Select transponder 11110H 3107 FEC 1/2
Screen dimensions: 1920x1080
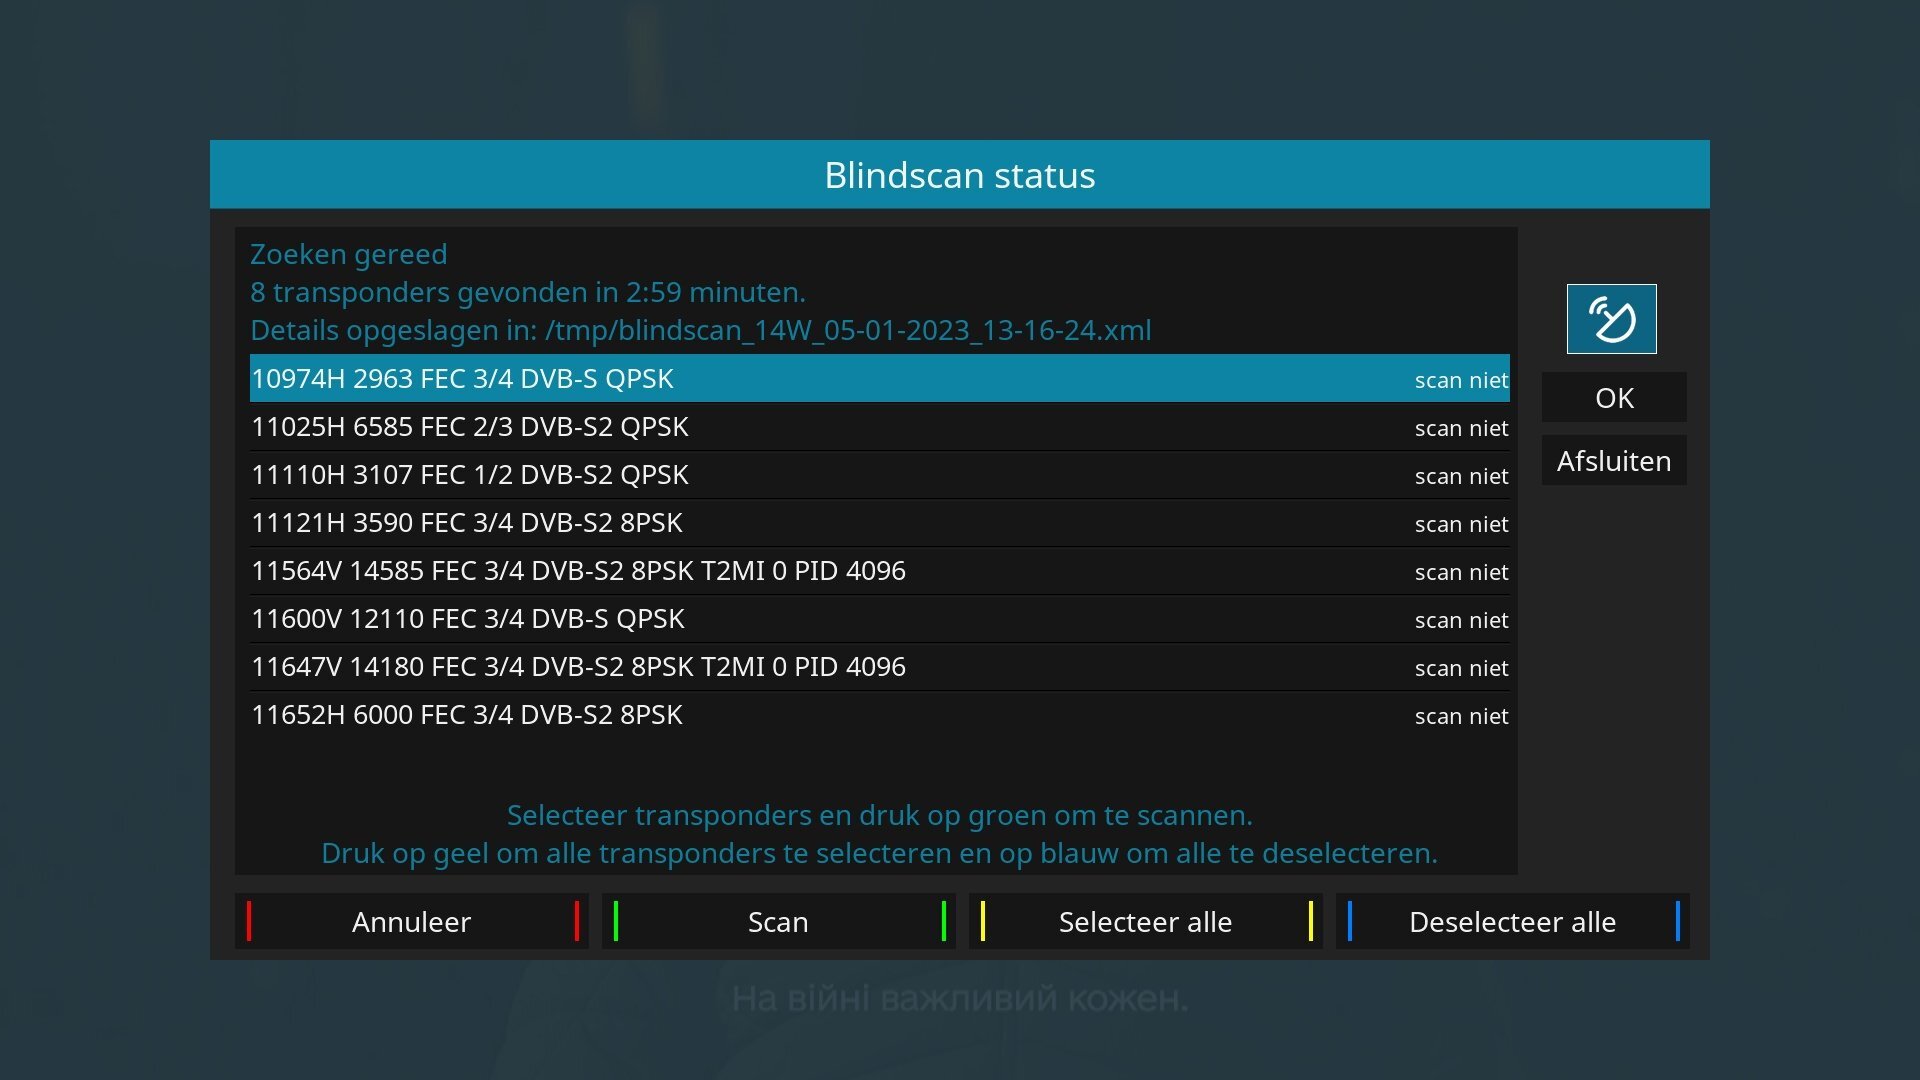[470, 475]
